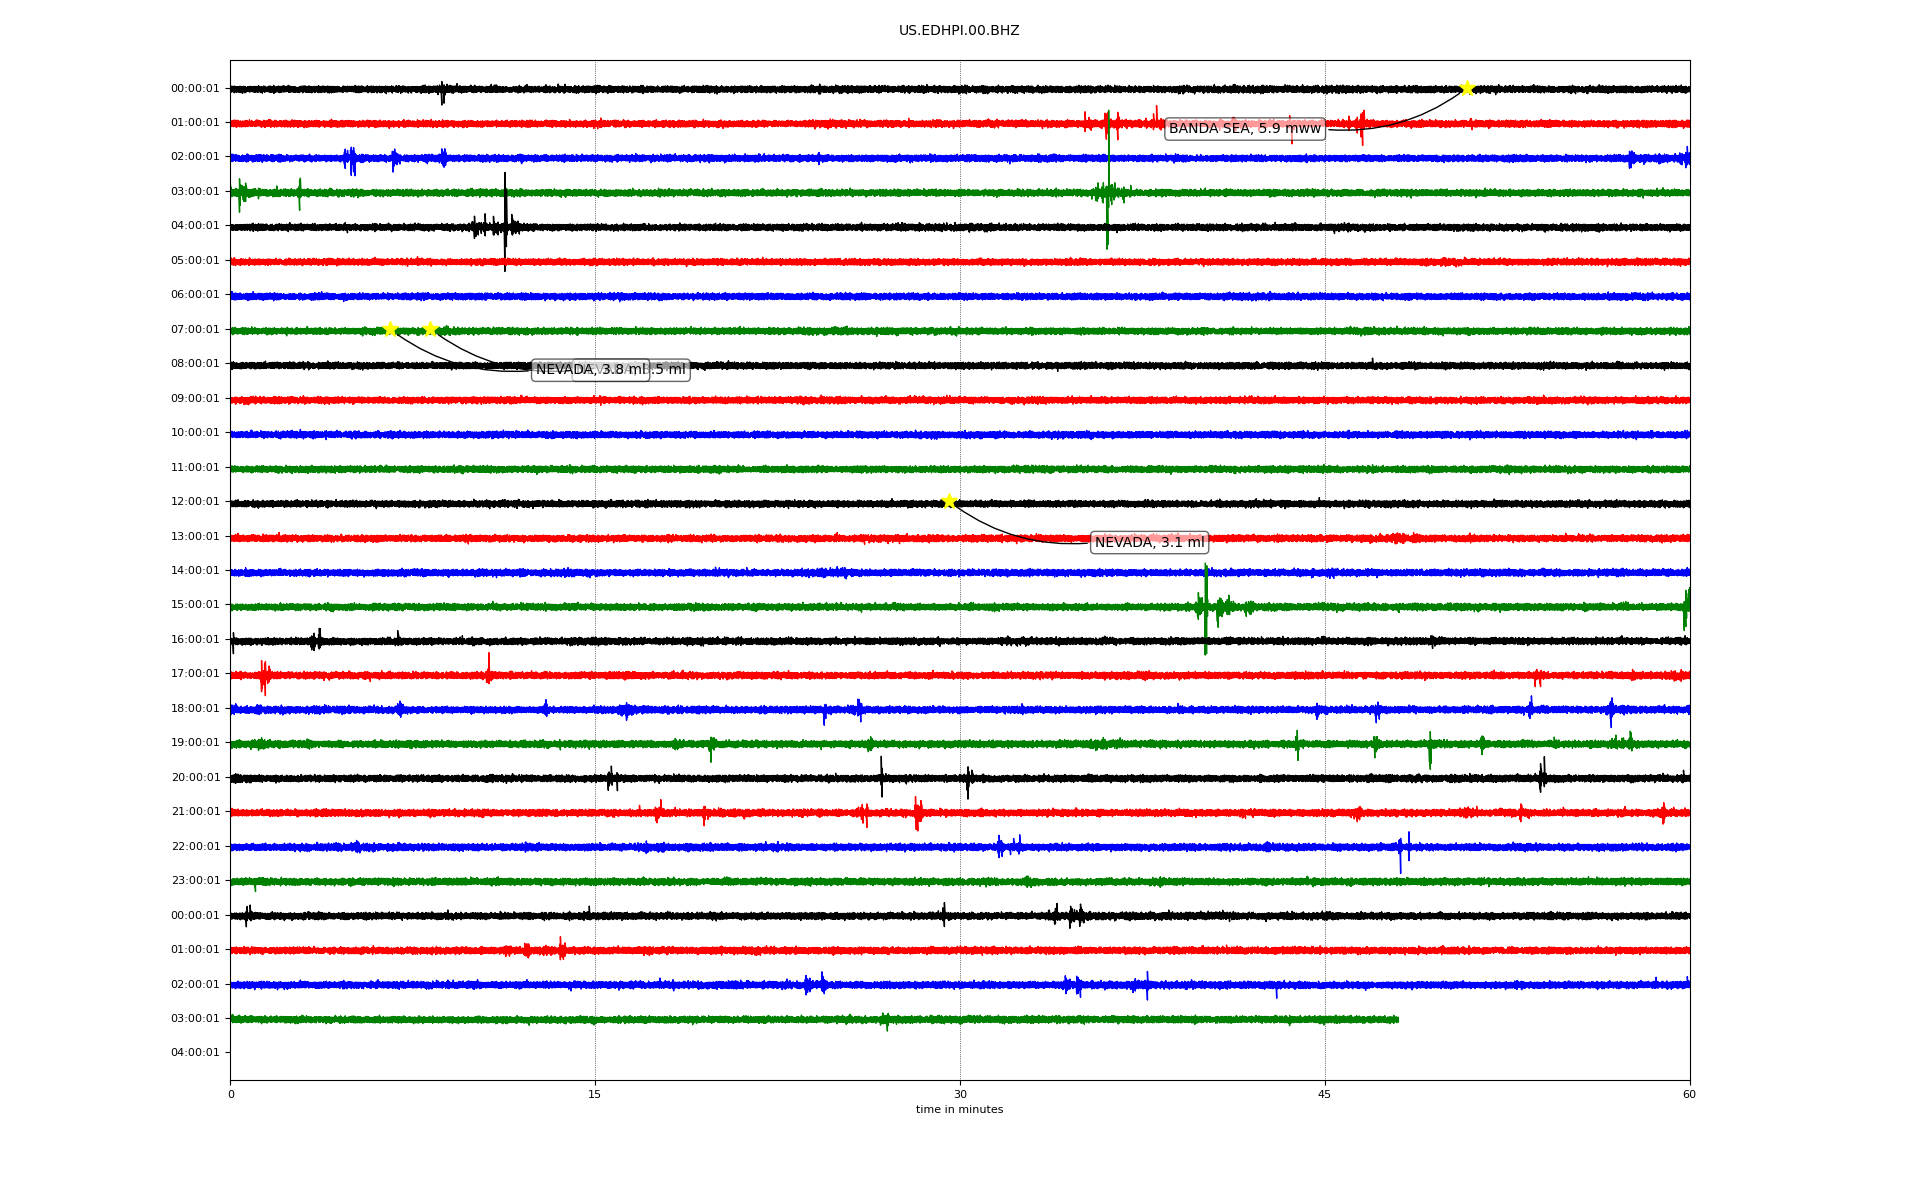
Task: Click the 18:00:01 hour label
Action: point(195,709)
